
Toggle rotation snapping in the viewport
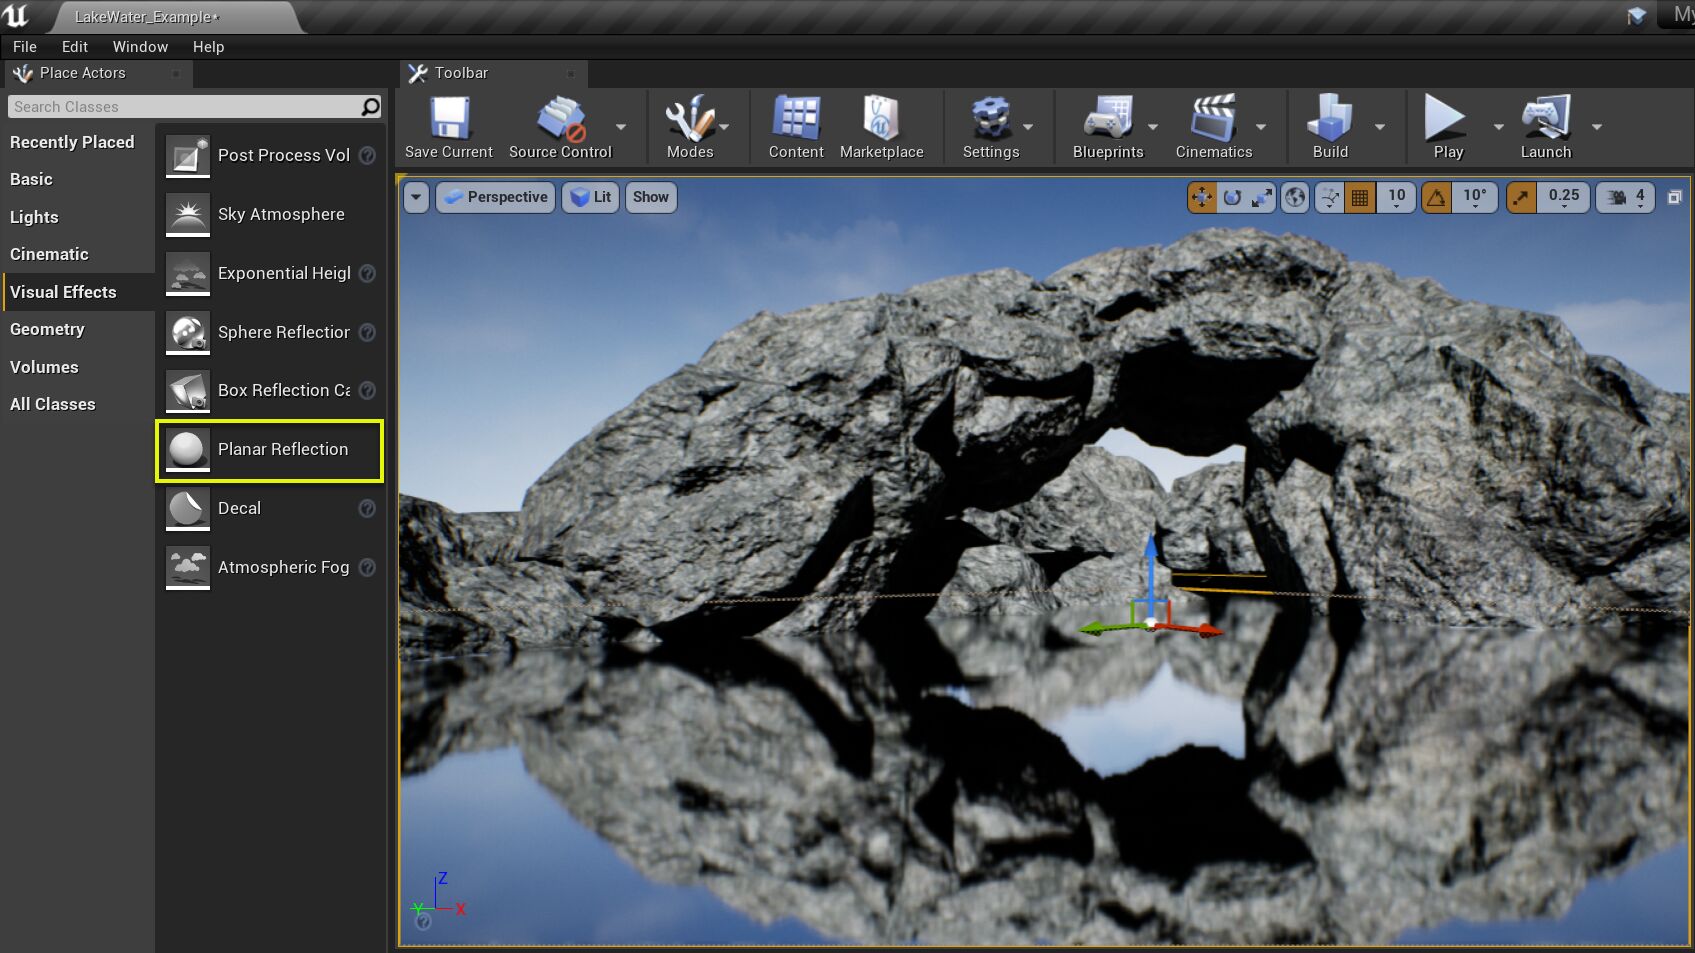pos(1434,197)
